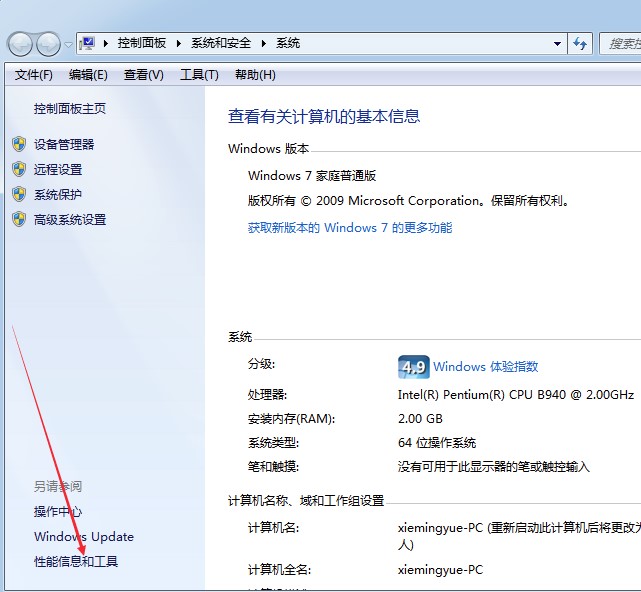Open the address bar history dropdown
641x592 pixels.
[557, 43]
